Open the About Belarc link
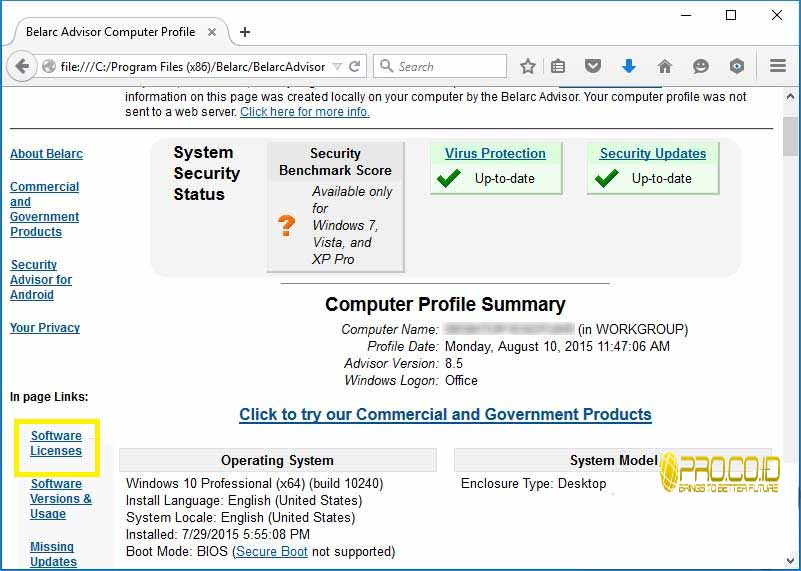The height and width of the screenshot is (571, 801). click(x=46, y=154)
